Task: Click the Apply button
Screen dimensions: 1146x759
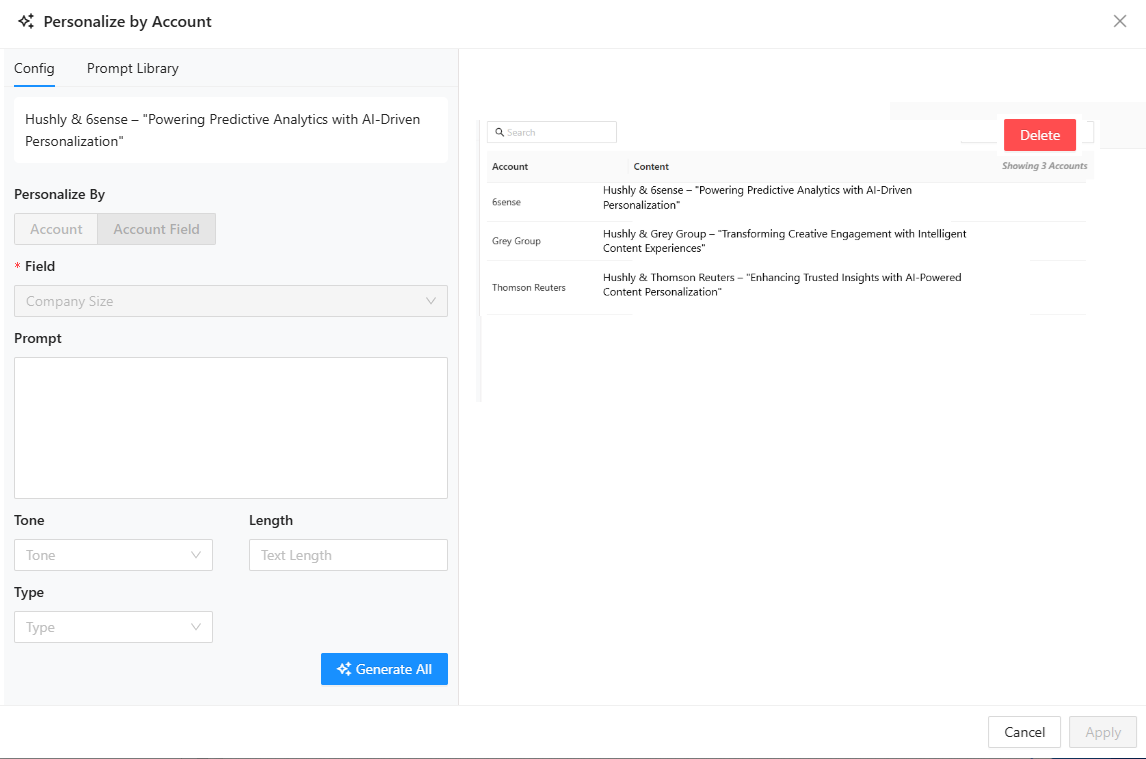Action: (1103, 732)
